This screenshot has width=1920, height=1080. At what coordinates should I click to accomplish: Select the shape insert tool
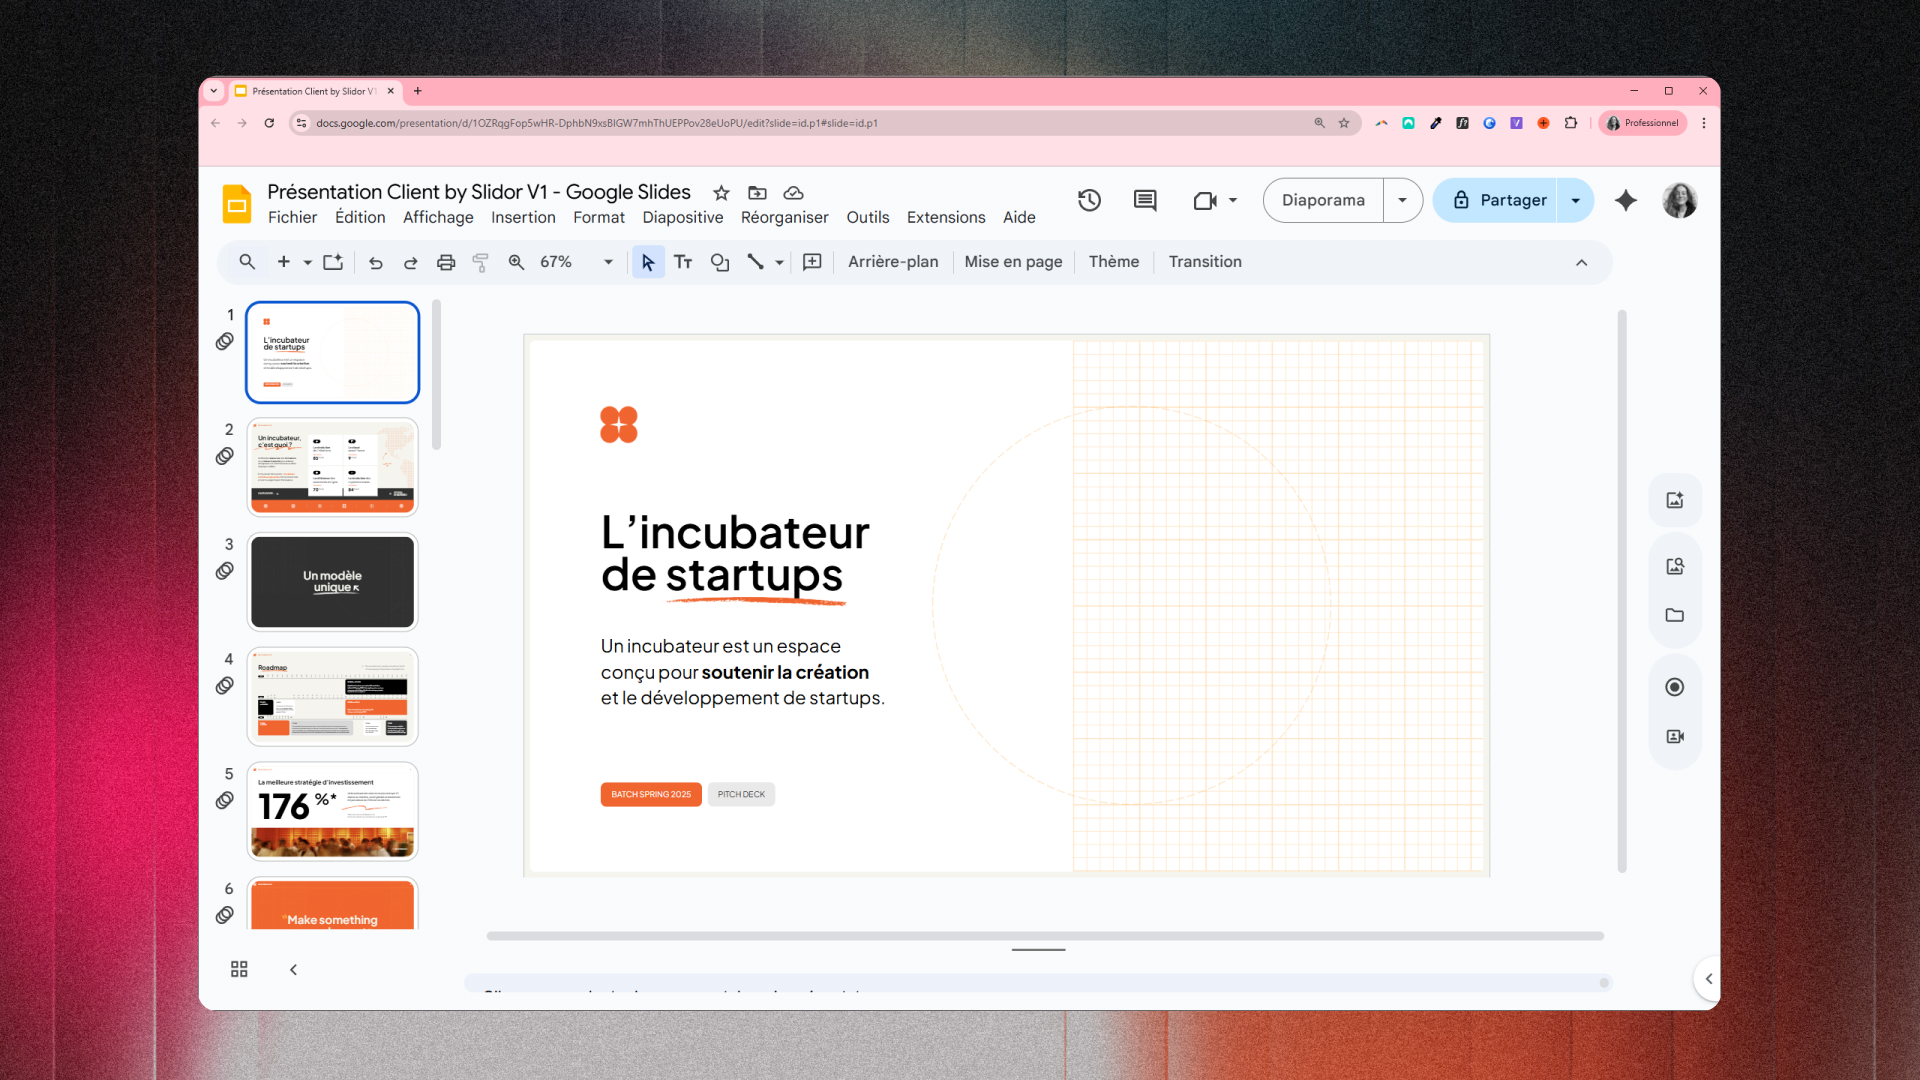click(x=720, y=262)
